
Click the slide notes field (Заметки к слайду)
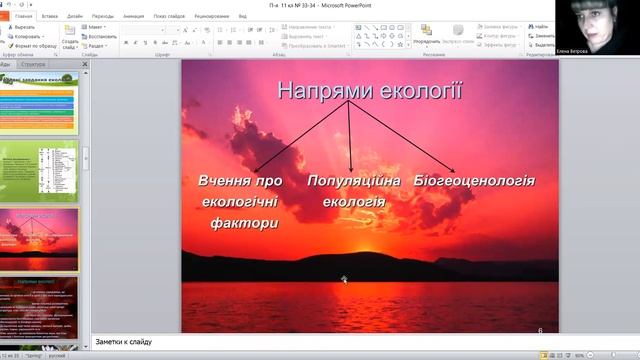pos(365,342)
